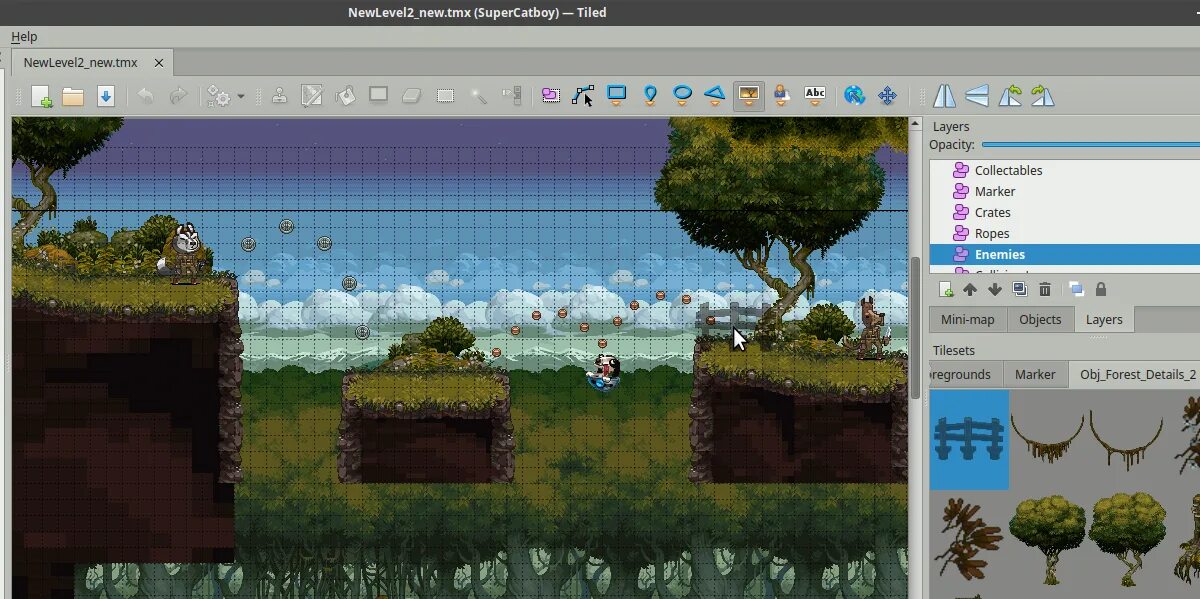This screenshot has width=1200, height=599.
Task: Rotate selection right
Action: tap(1042, 96)
